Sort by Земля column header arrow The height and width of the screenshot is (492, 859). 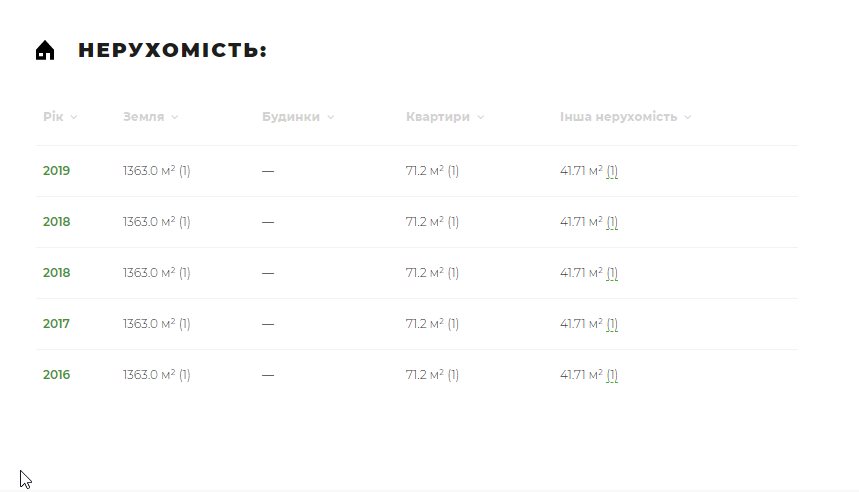174,117
